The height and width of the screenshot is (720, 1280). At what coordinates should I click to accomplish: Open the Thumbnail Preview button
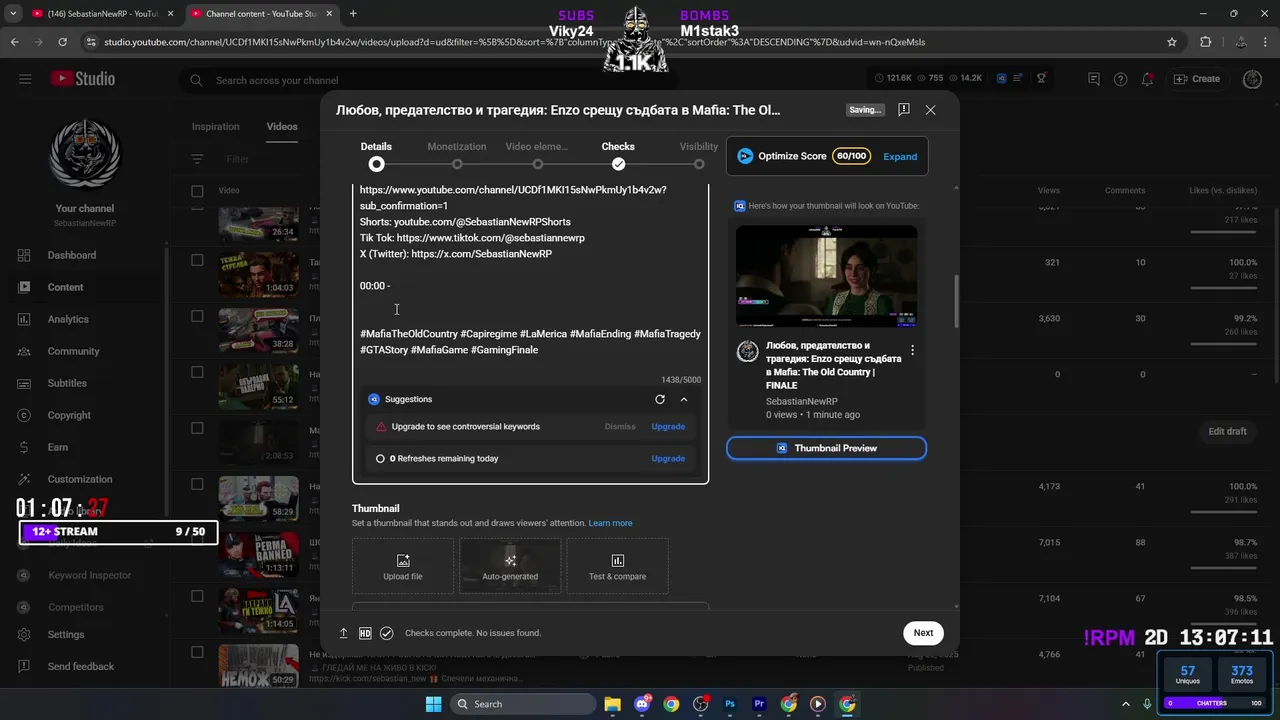[x=826, y=448]
